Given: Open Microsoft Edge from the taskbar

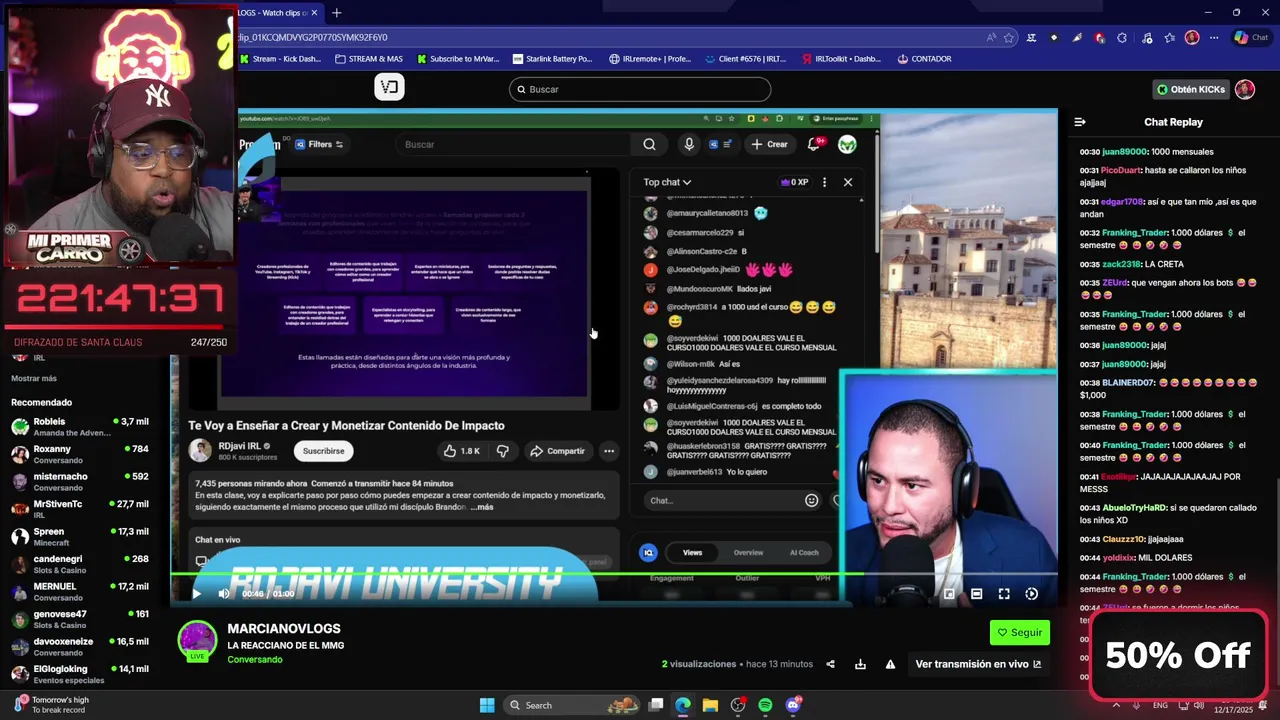Looking at the screenshot, I should (x=683, y=705).
